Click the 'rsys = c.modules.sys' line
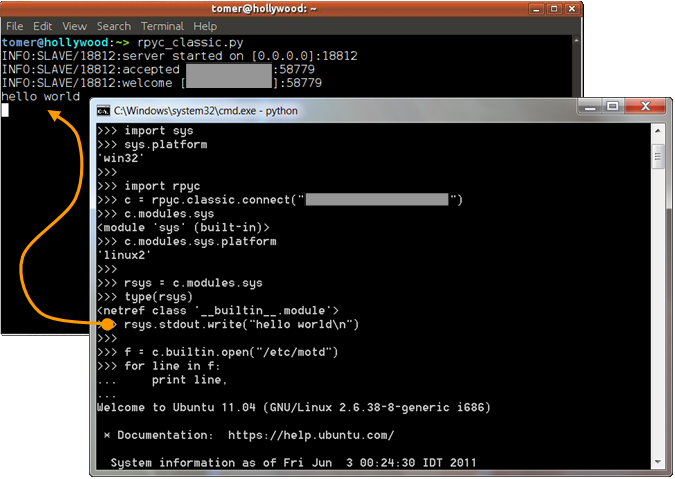 pos(180,283)
